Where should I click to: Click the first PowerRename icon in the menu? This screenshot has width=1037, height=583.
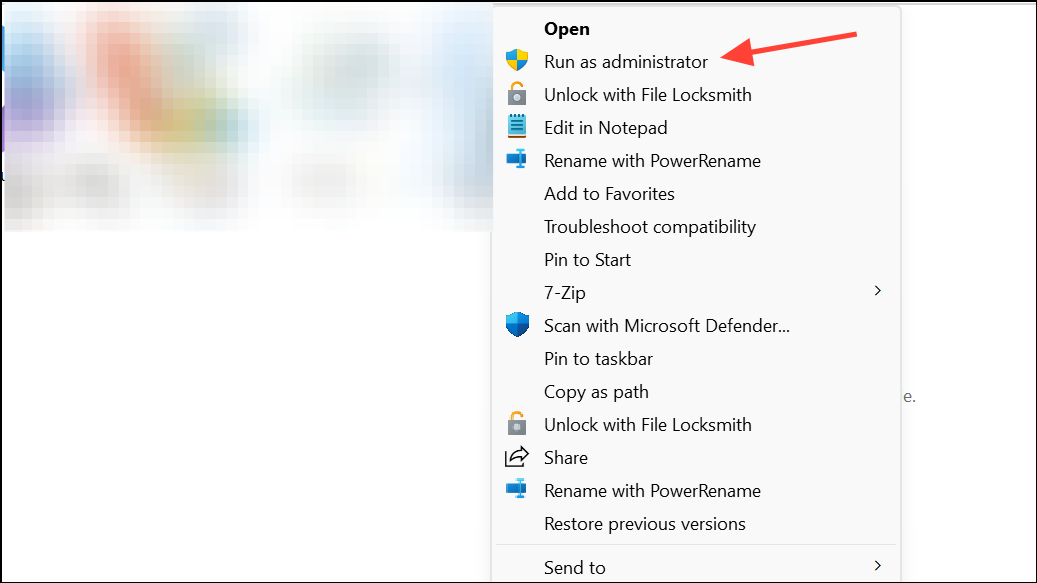click(x=516, y=160)
